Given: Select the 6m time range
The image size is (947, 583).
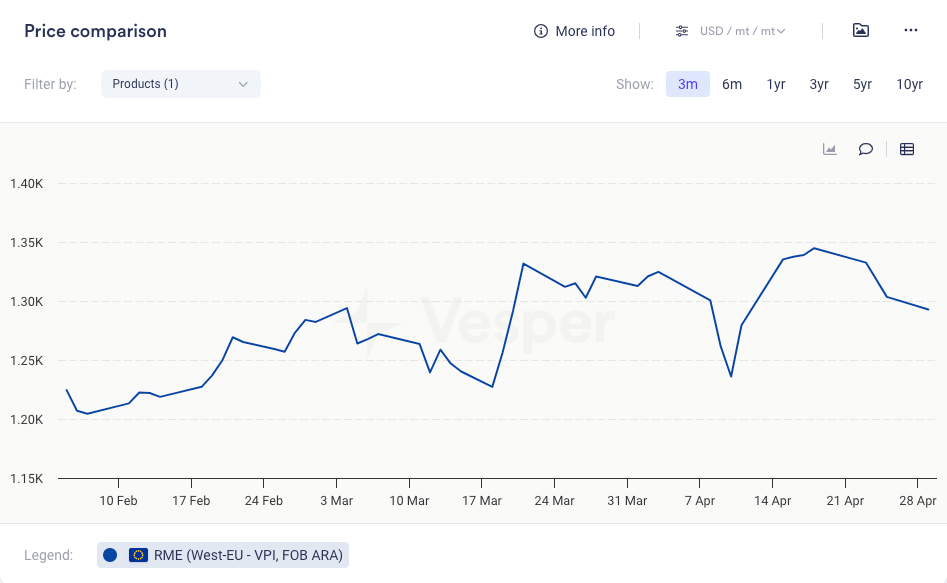Looking at the screenshot, I should pyautogui.click(x=732, y=84).
